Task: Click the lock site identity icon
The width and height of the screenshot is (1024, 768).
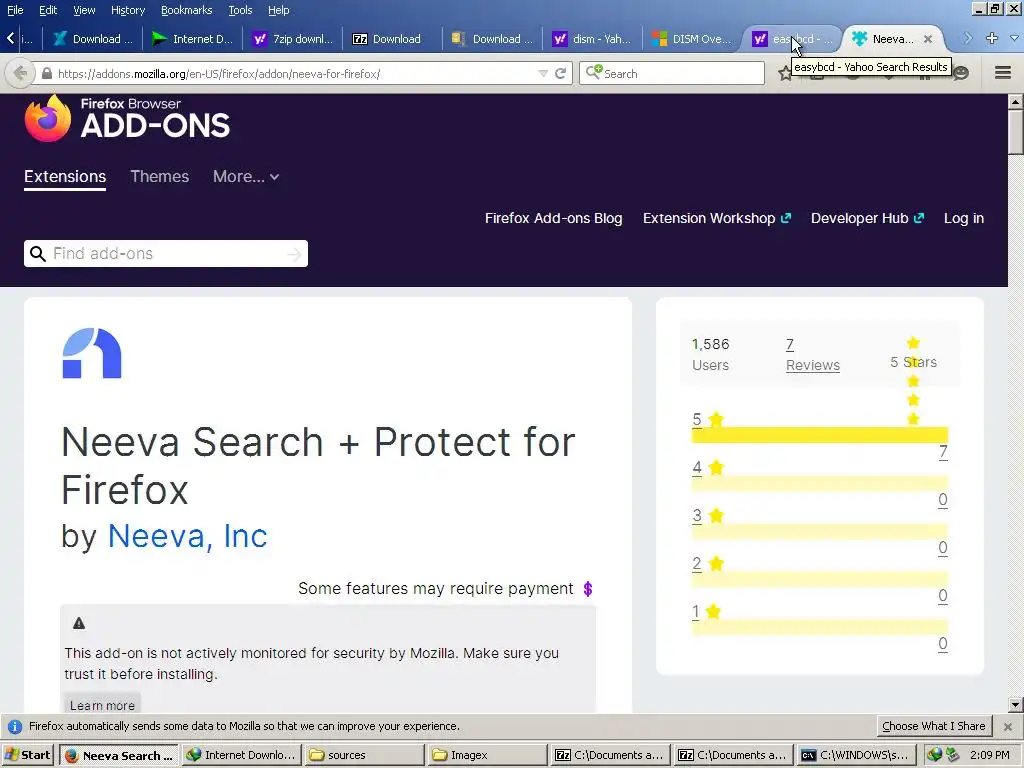Action: [46, 73]
